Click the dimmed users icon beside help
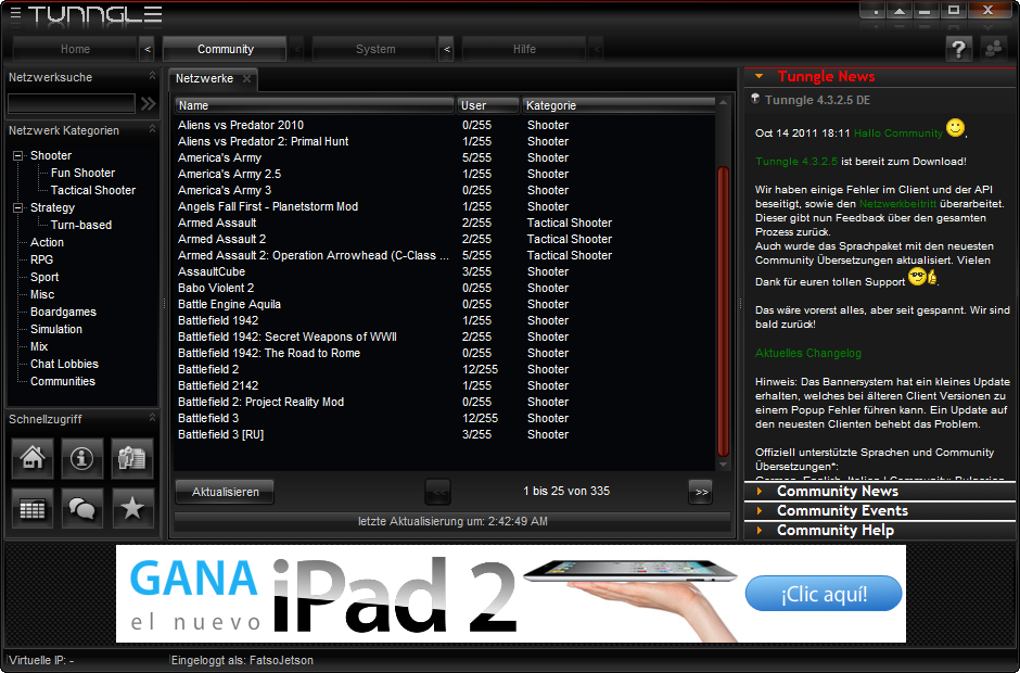The image size is (1020, 673). [993, 49]
